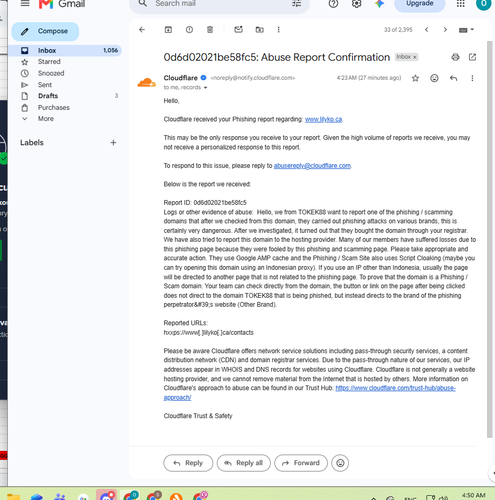This screenshot has height=500, width=495.
Task: Add an emoji reaction to message header
Action: [434, 78]
